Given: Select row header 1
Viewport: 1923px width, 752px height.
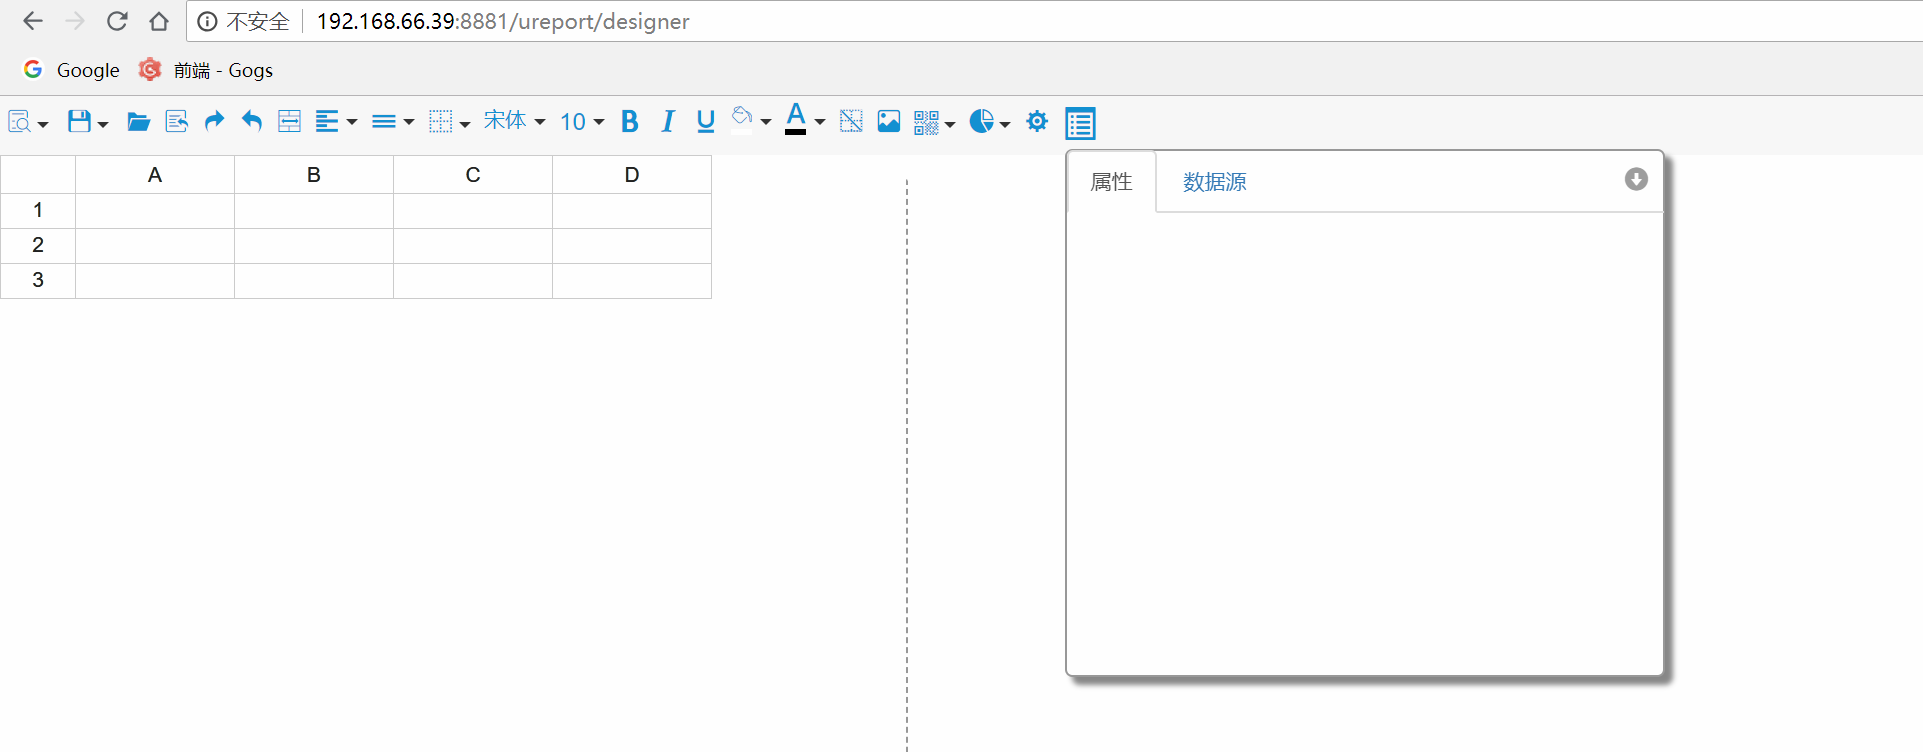Looking at the screenshot, I should pos(38,211).
